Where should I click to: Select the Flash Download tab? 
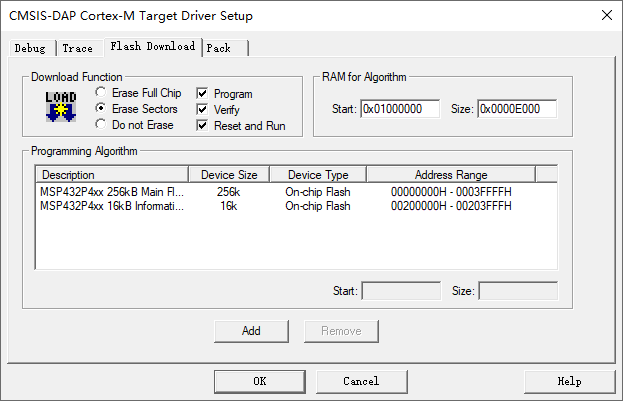tap(153, 47)
